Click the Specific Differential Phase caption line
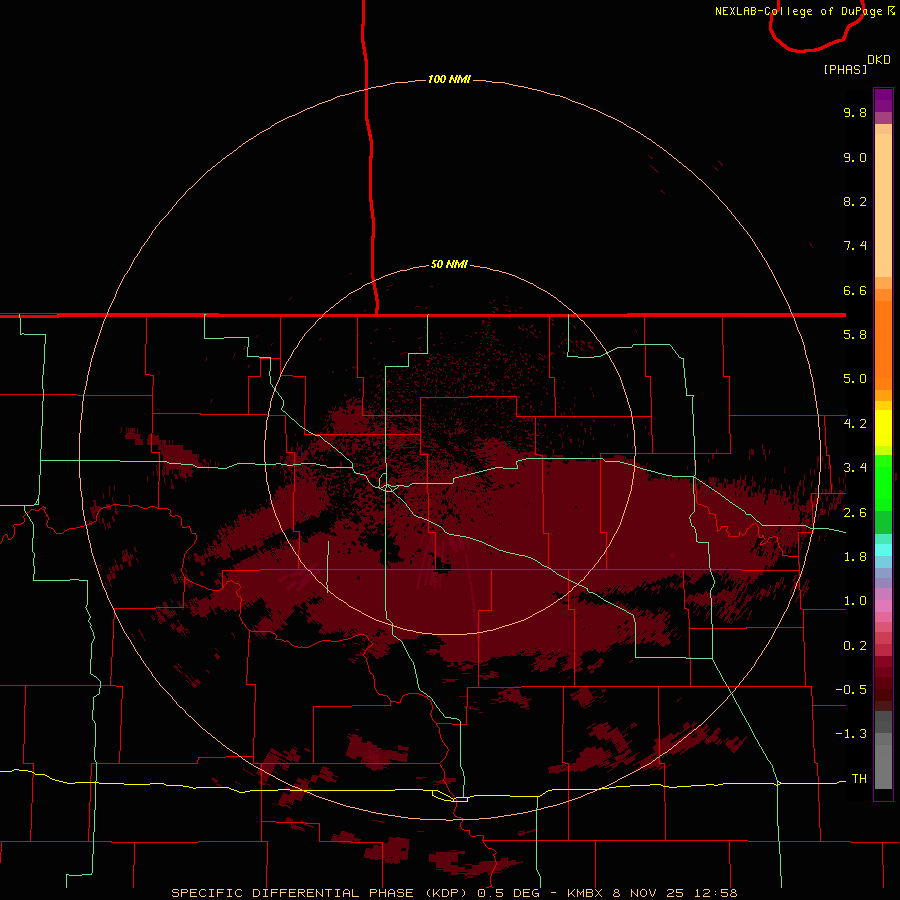This screenshot has width=900, height=900. point(454,893)
